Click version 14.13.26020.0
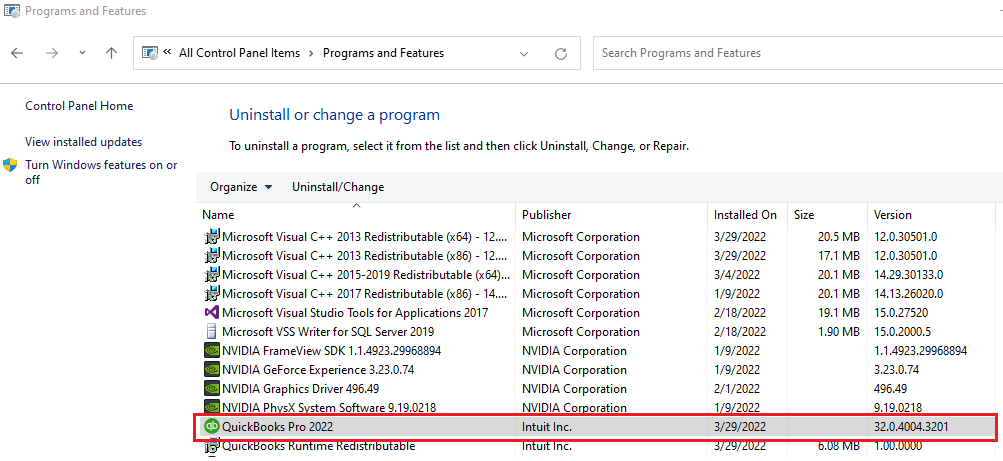 pos(909,294)
